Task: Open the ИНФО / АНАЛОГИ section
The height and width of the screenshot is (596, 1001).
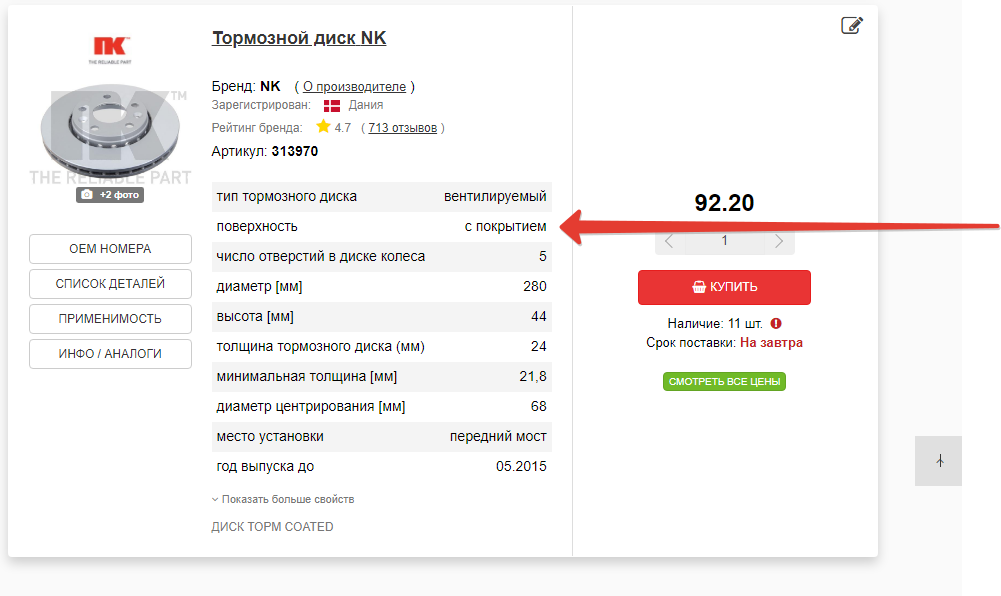Action: pyautogui.click(x=110, y=354)
